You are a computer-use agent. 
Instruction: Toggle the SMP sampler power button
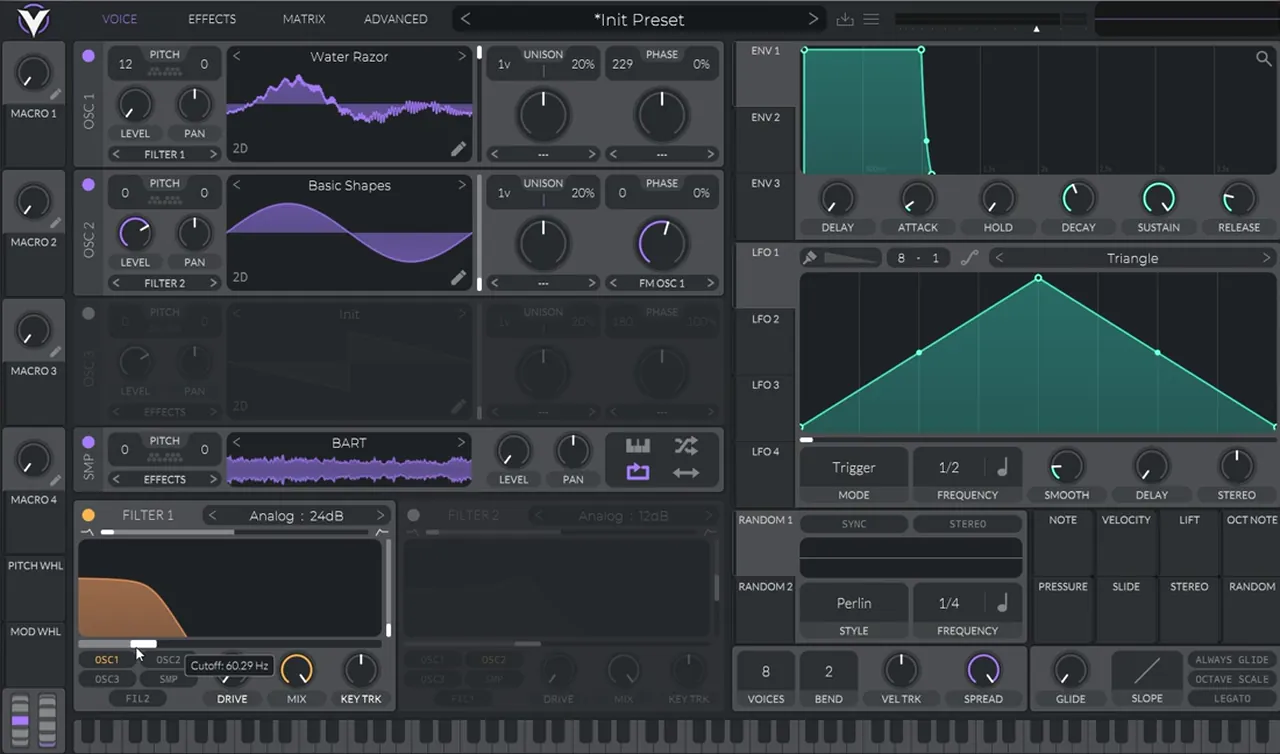click(89, 442)
